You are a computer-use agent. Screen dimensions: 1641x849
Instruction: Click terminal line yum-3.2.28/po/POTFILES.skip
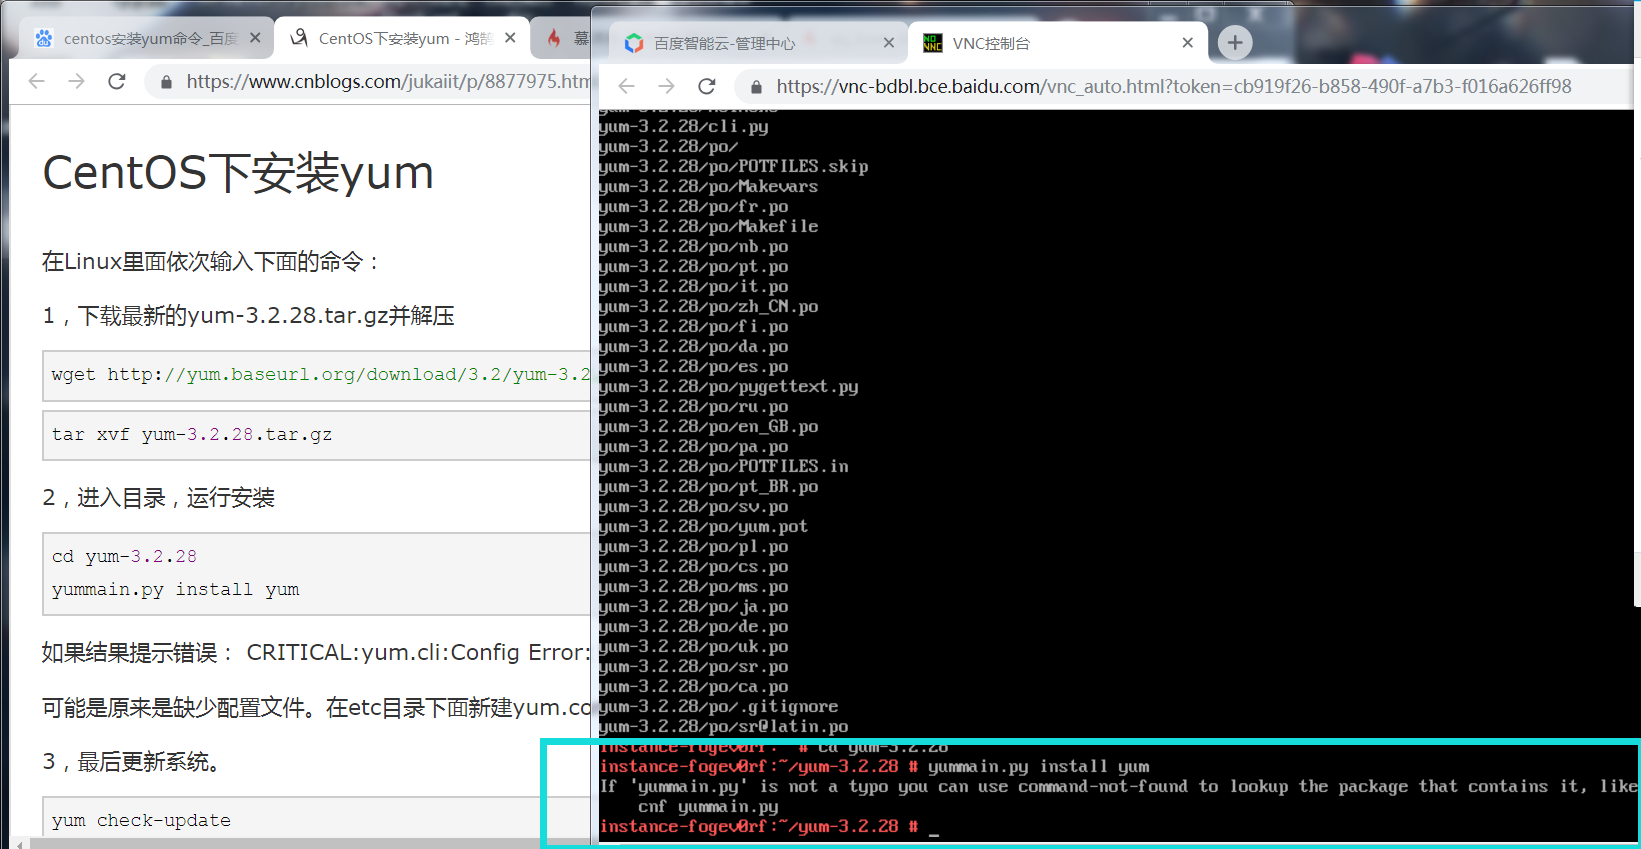click(x=733, y=166)
